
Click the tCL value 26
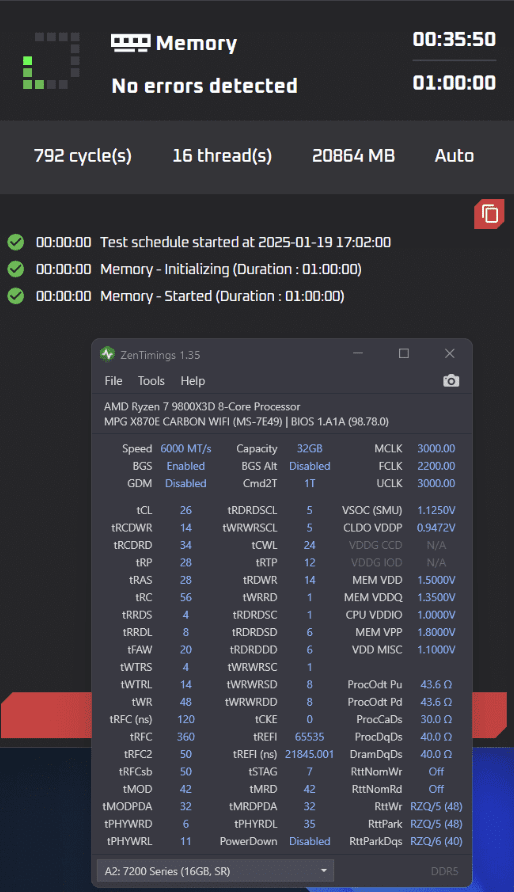point(186,510)
